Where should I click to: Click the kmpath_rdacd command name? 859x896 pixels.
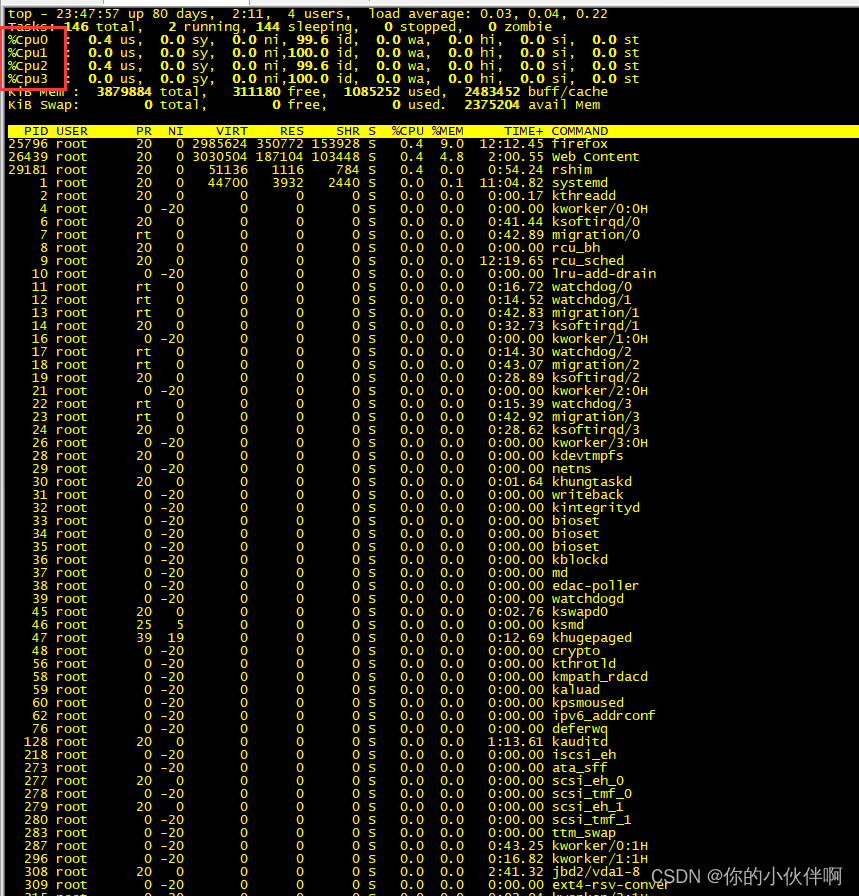(x=600, y=677)
